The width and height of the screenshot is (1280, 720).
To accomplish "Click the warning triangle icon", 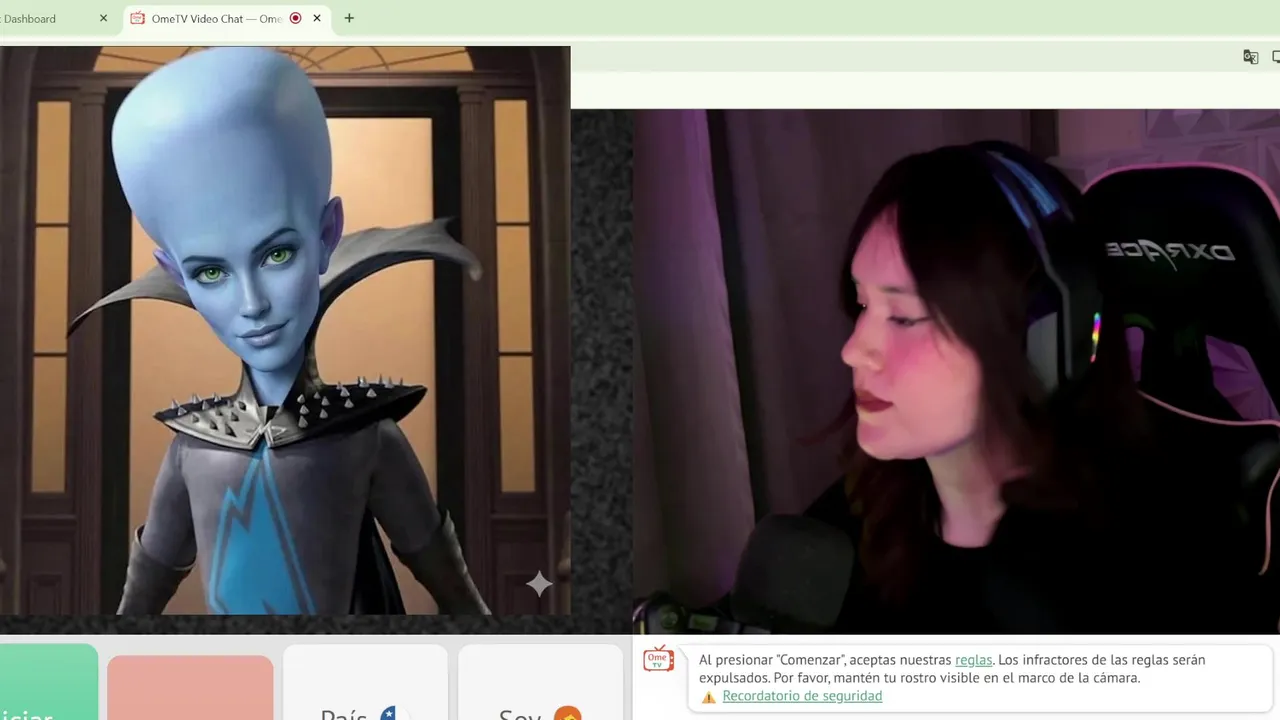I will (708, 697).
